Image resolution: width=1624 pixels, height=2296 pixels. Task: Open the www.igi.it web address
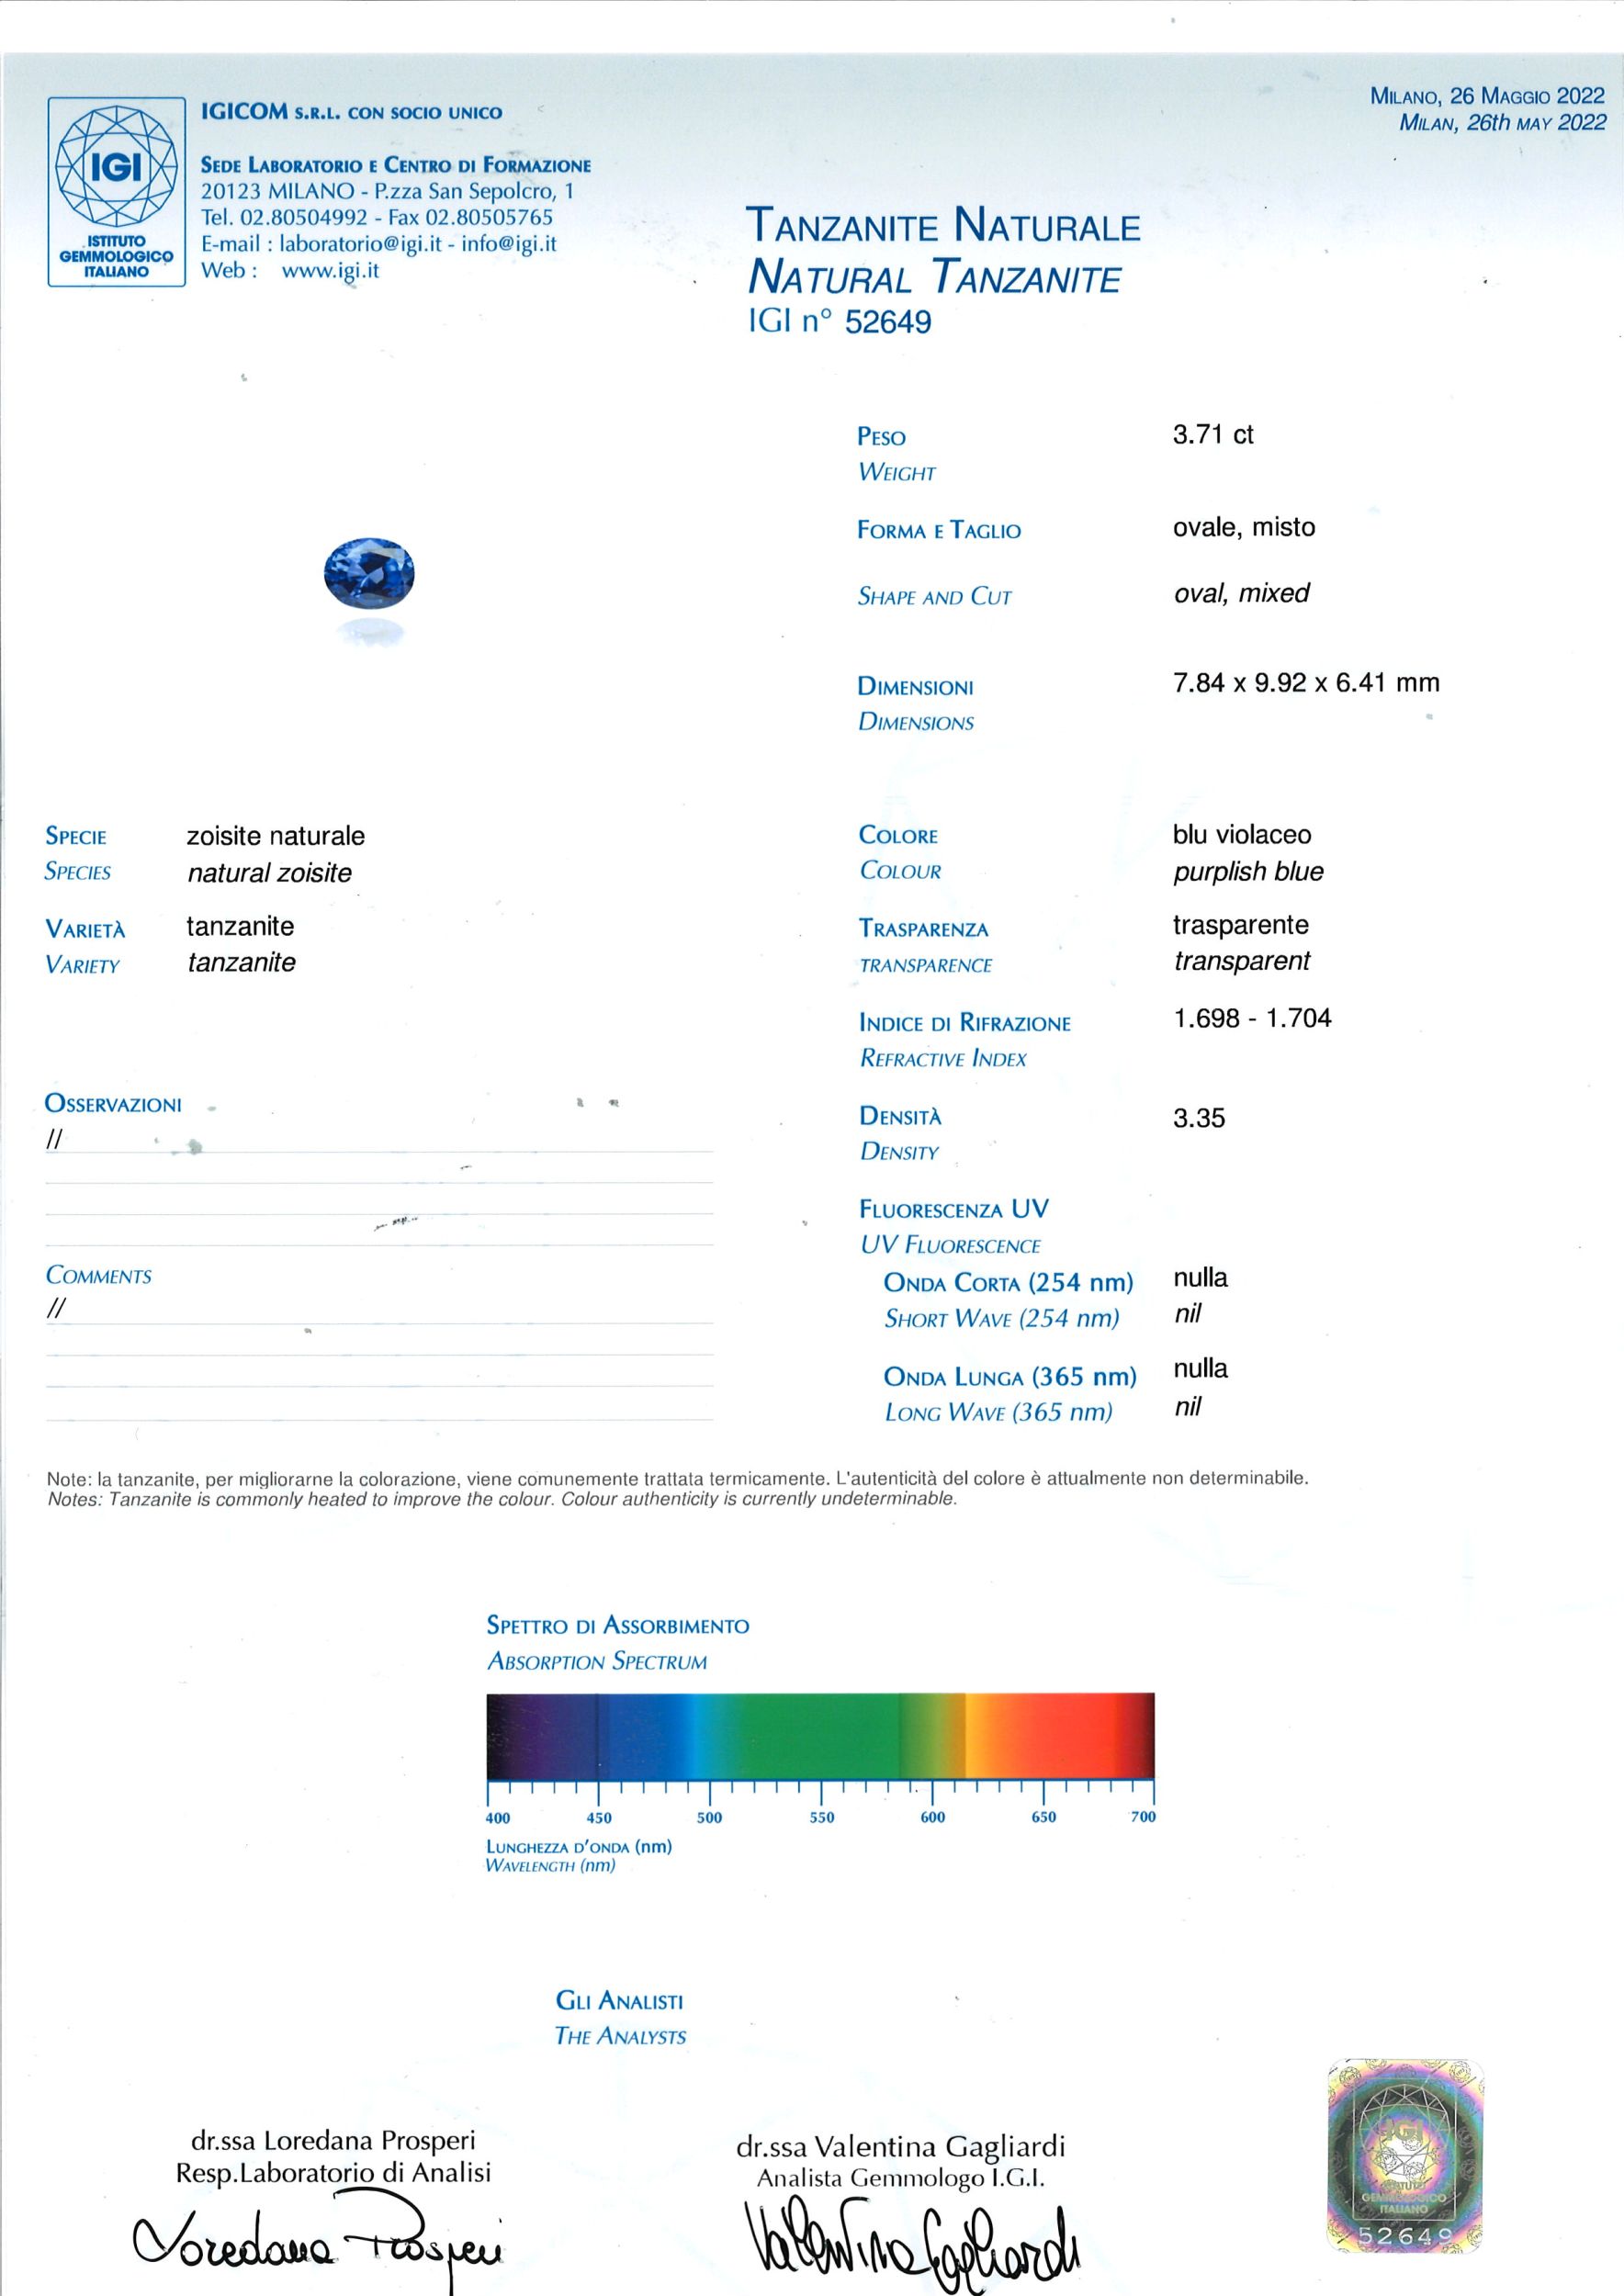coord(330,270)
